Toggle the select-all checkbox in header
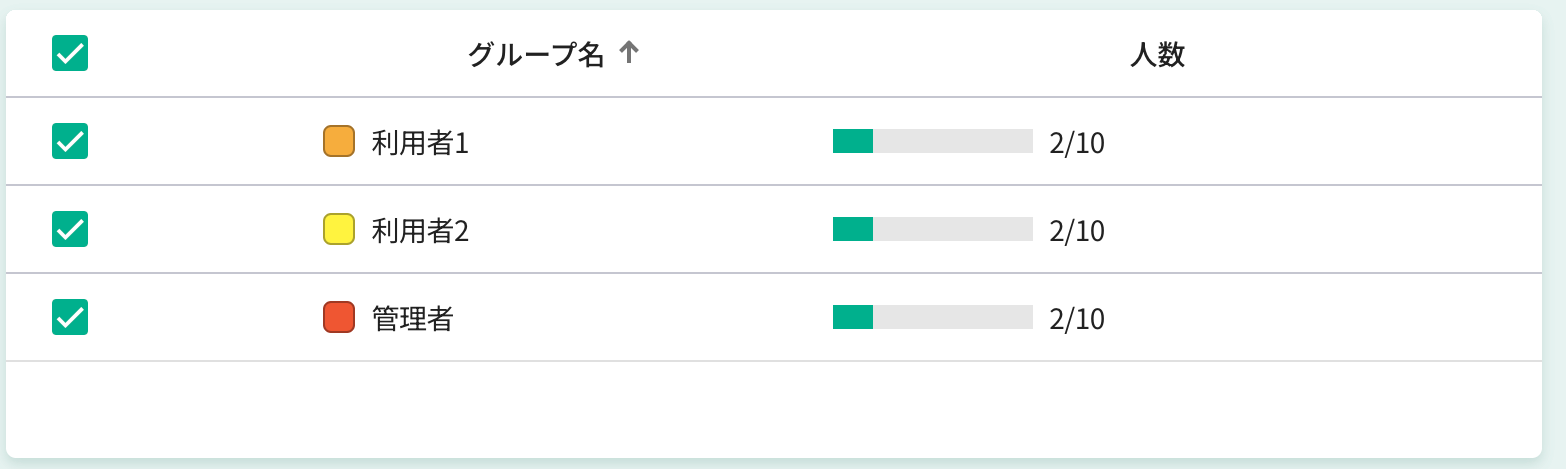This screenshot has height=469, width=1566. tap(70, 53)
